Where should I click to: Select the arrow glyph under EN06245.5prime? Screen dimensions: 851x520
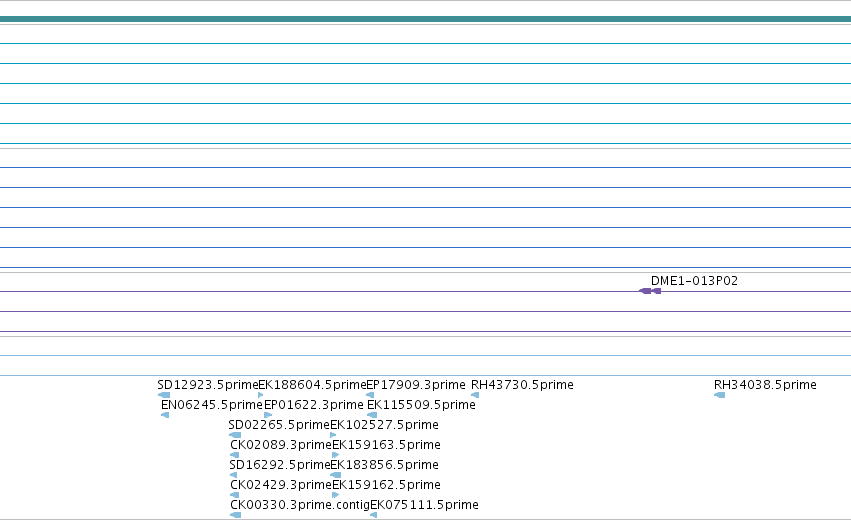tap(166, 415)
